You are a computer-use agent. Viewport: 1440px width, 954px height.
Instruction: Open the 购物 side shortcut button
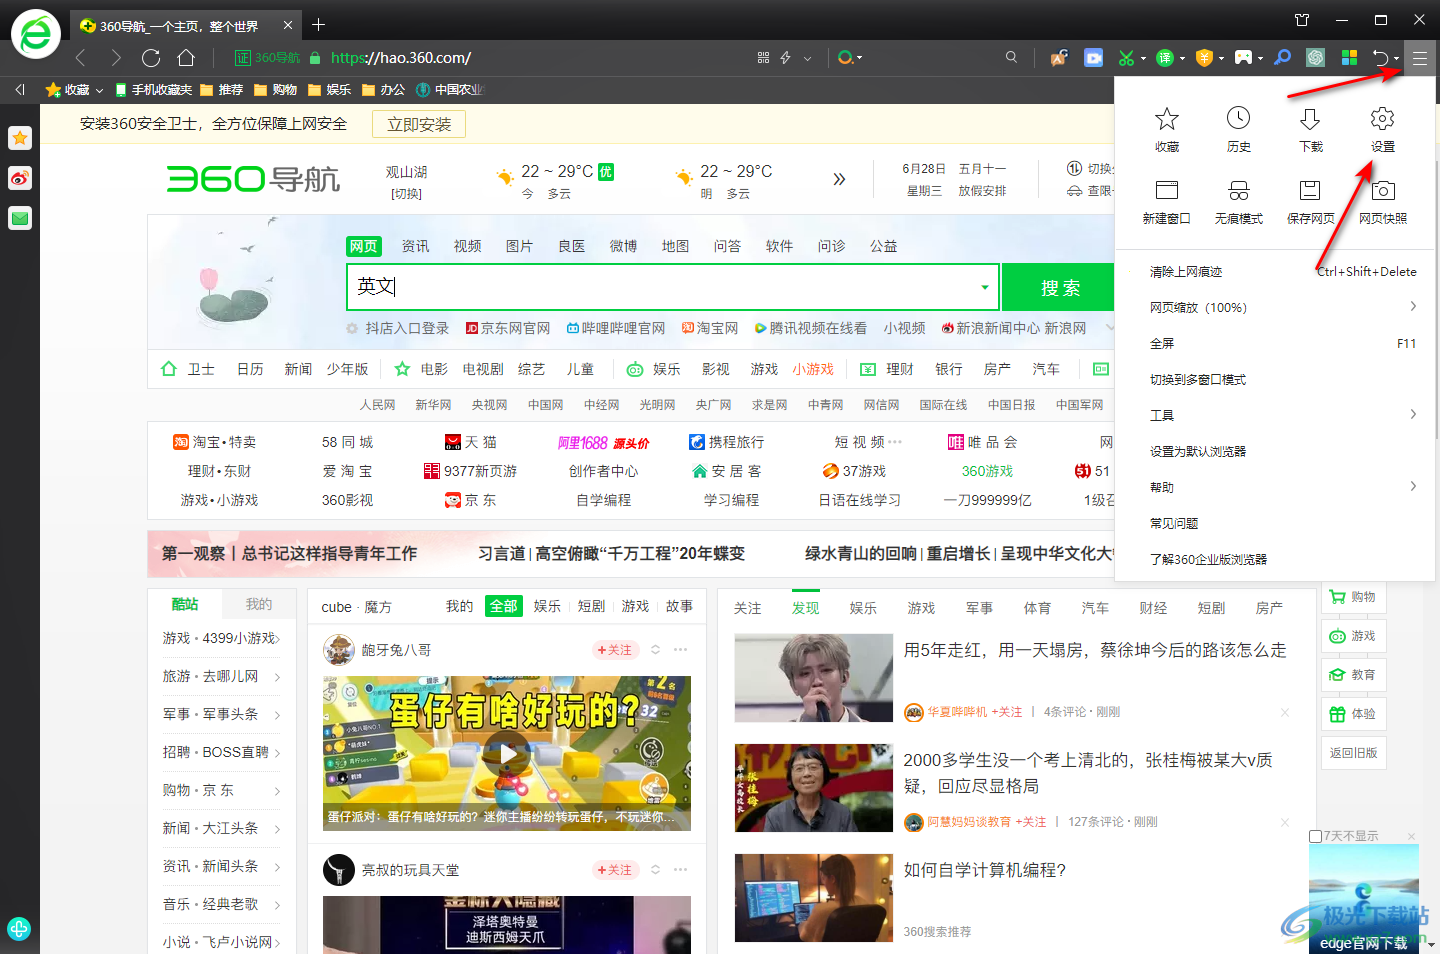pos(1354,597)
